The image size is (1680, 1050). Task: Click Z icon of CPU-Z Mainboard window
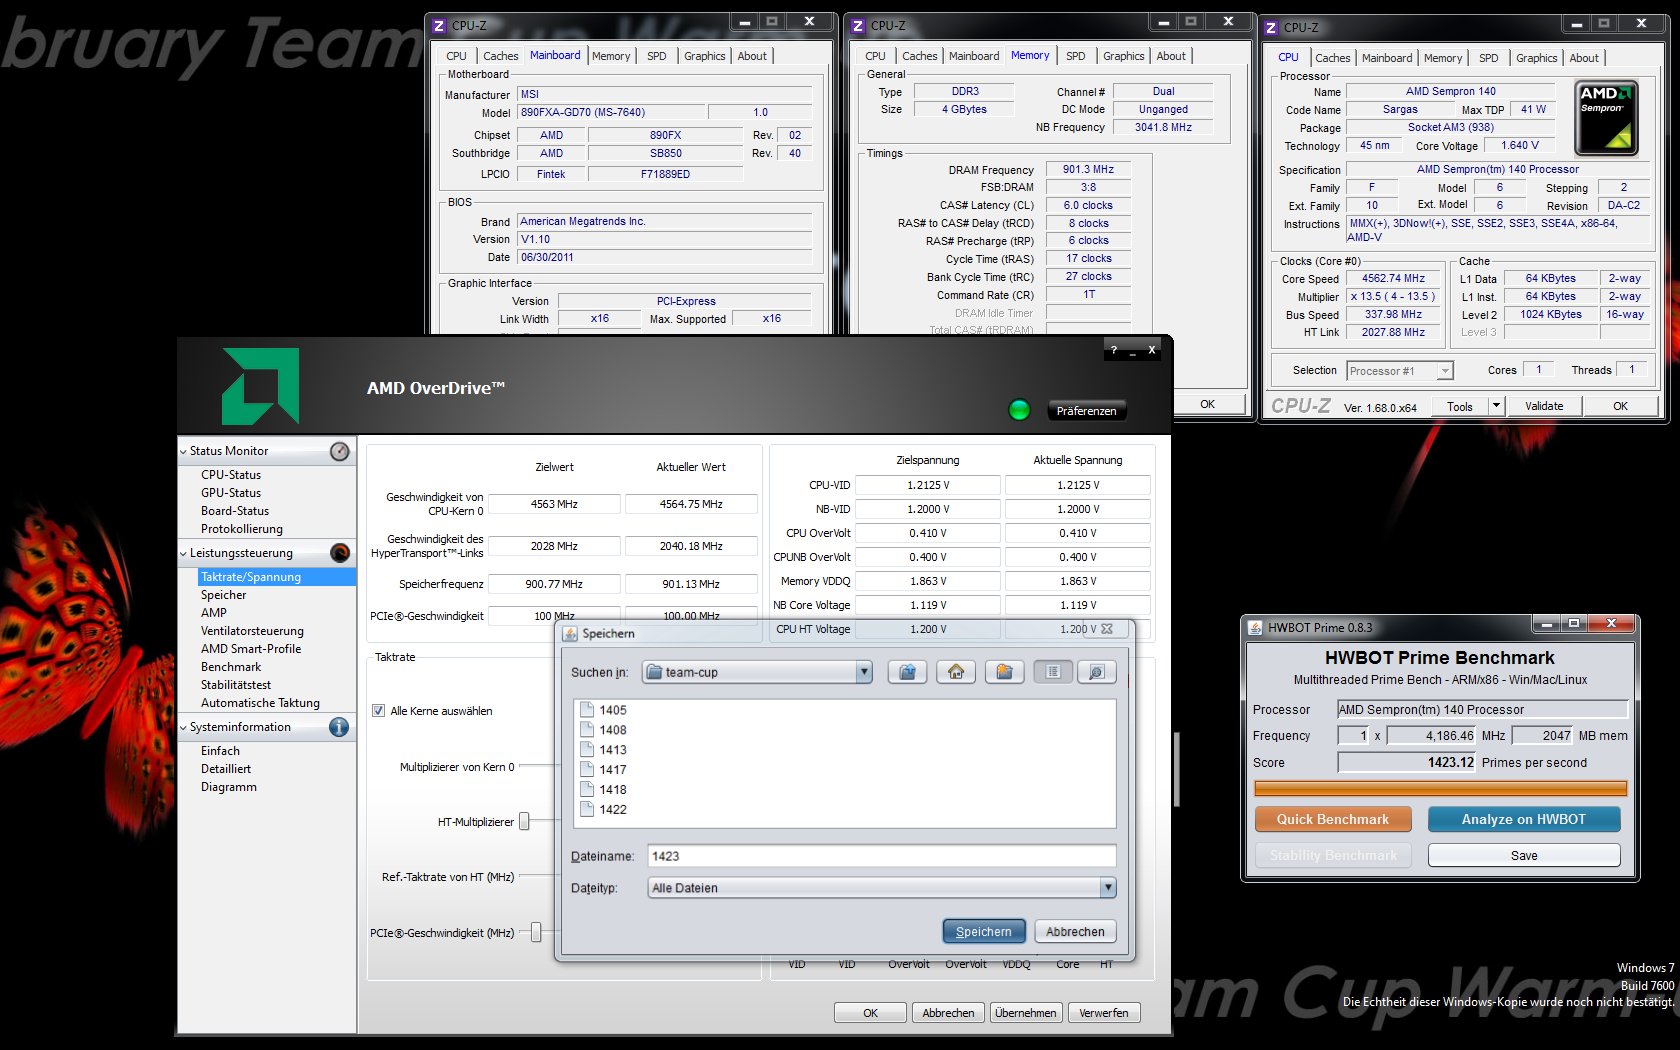439,26
